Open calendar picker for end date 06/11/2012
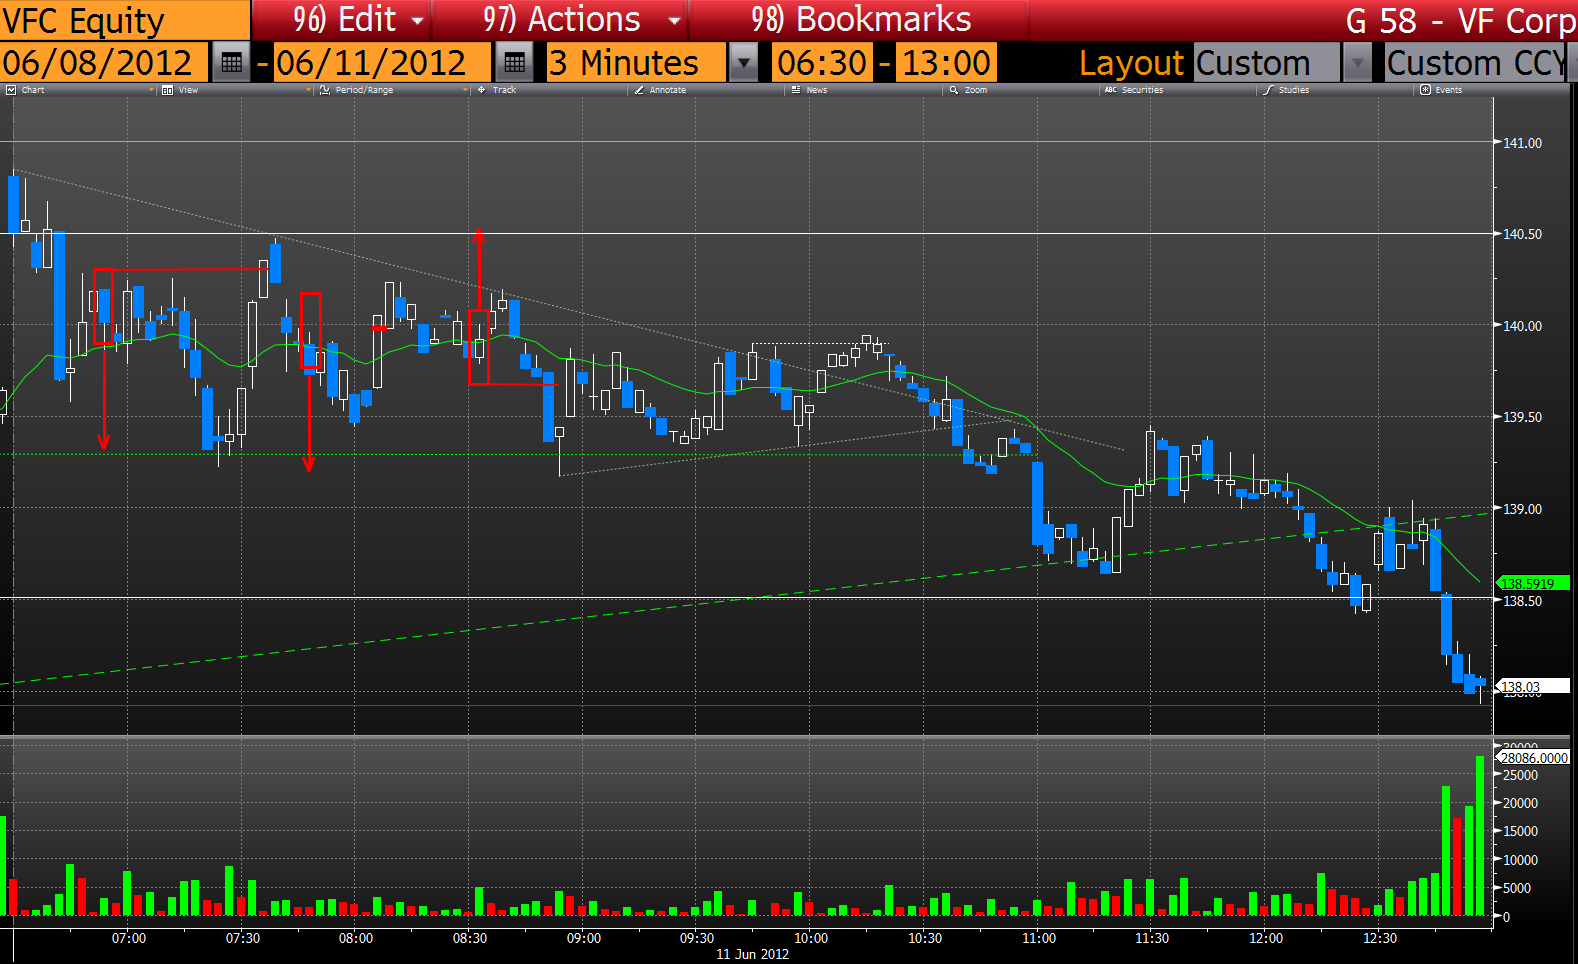This screenshot has width=1578, height=964. 514,62
